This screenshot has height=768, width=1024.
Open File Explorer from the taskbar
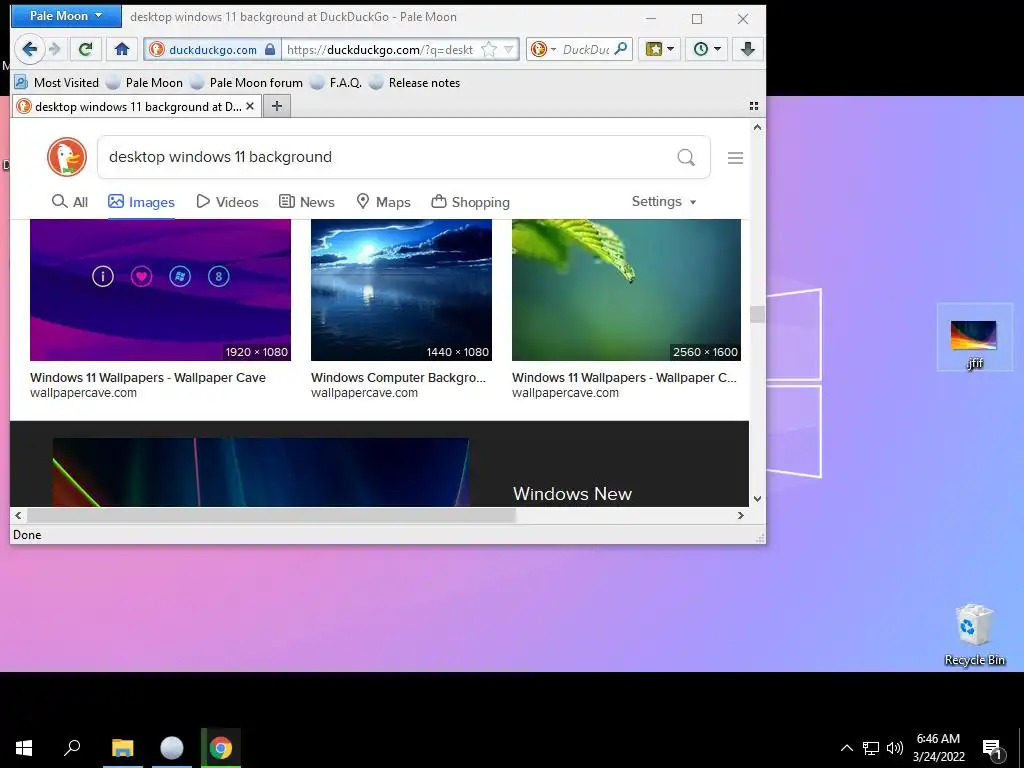pos(123,748)
